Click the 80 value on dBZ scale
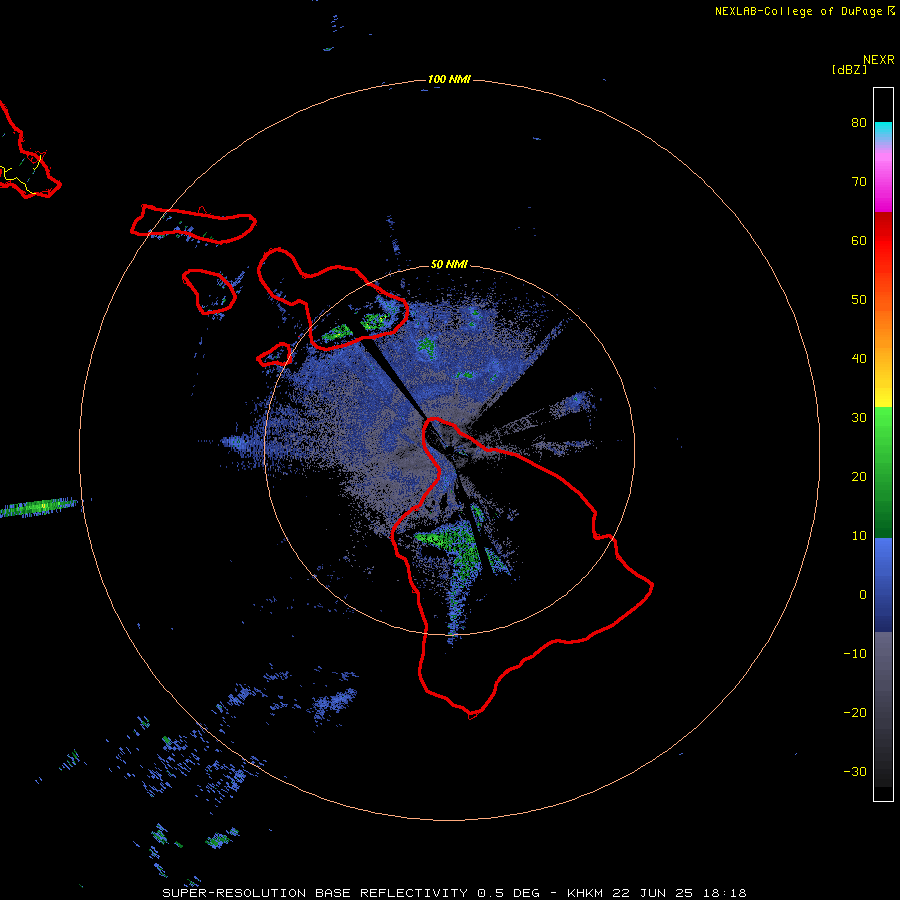 (x=859, y=122)
